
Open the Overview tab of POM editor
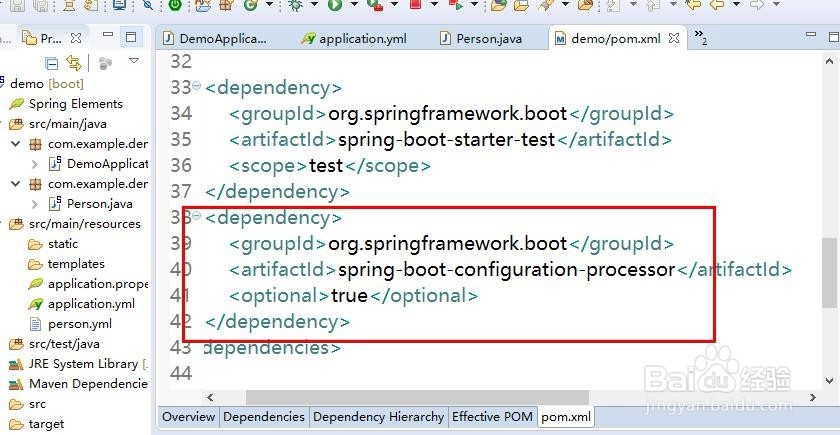pos(189,417)
